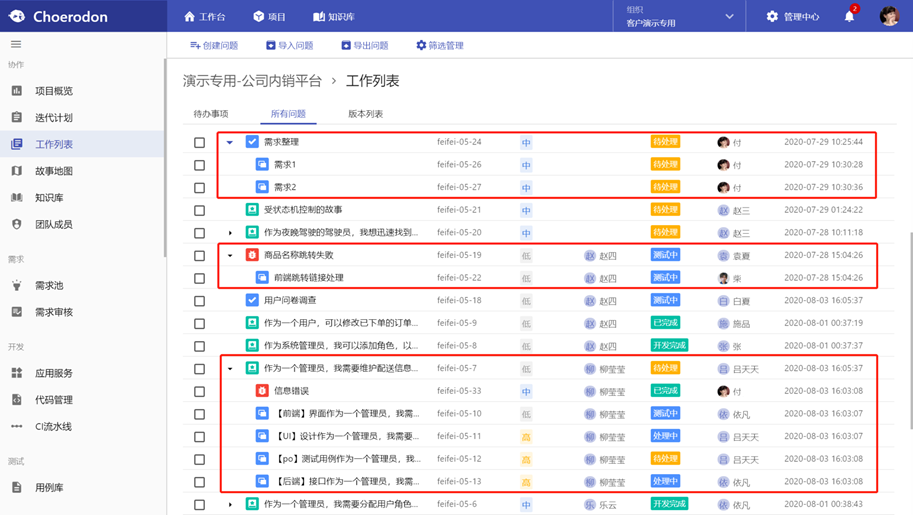
Task: Open 故事地图 in the sidebar
Action: [53, 171]
